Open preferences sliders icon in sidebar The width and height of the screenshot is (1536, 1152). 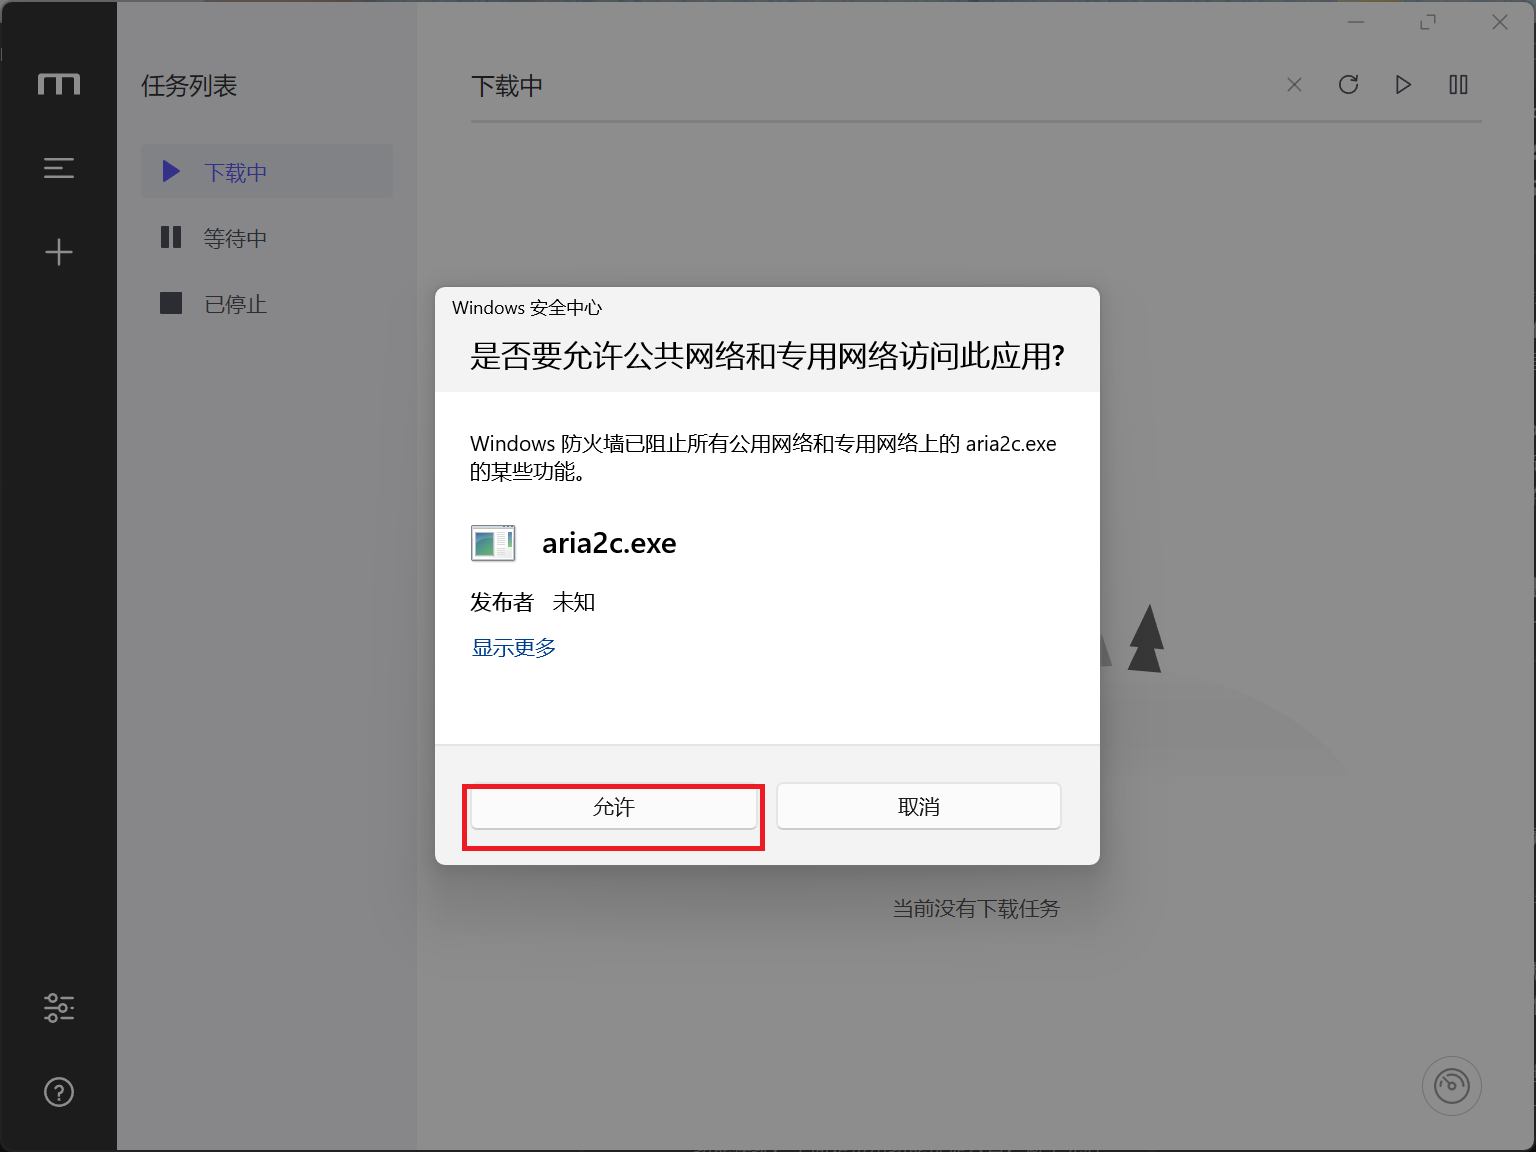click(59, 1008)
